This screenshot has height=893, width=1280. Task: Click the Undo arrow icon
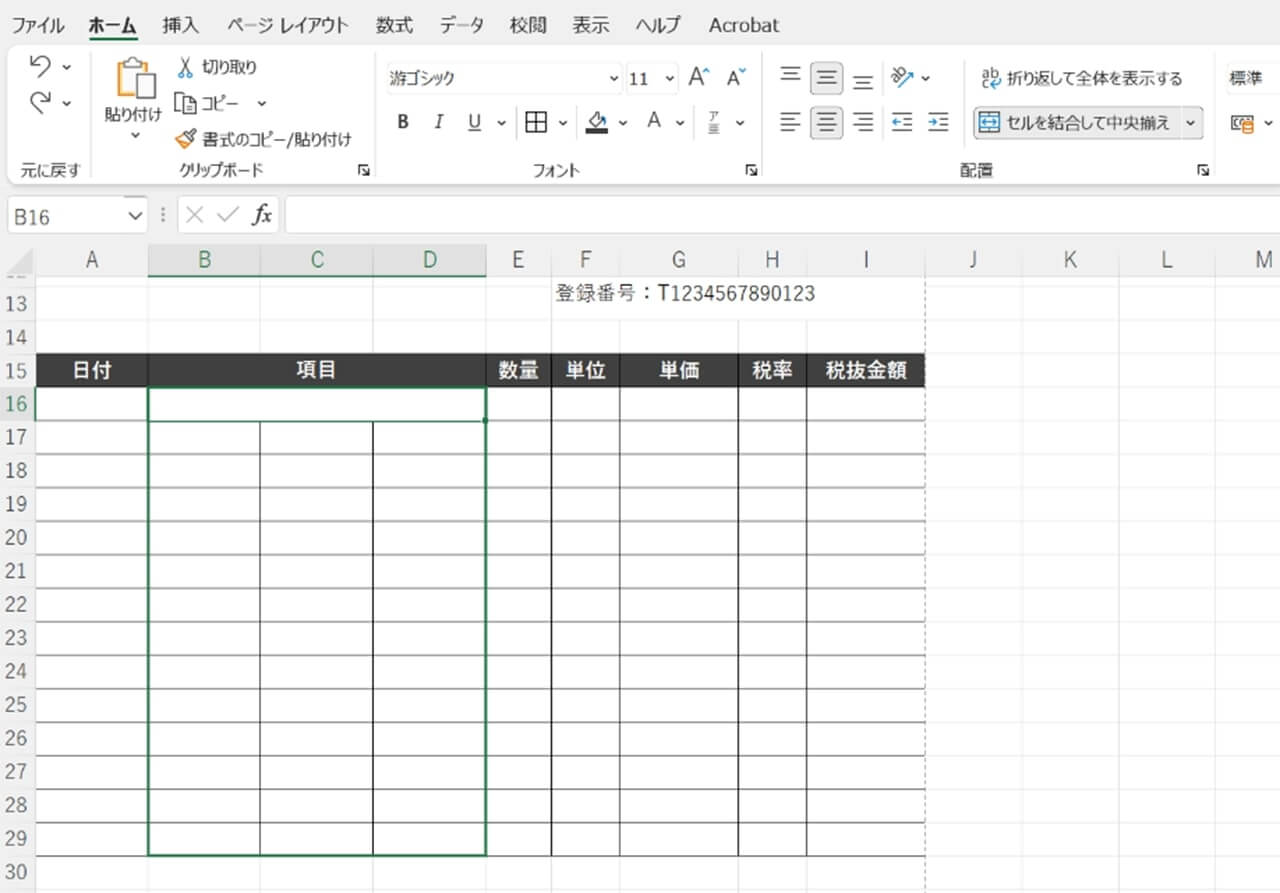(41, 66)
